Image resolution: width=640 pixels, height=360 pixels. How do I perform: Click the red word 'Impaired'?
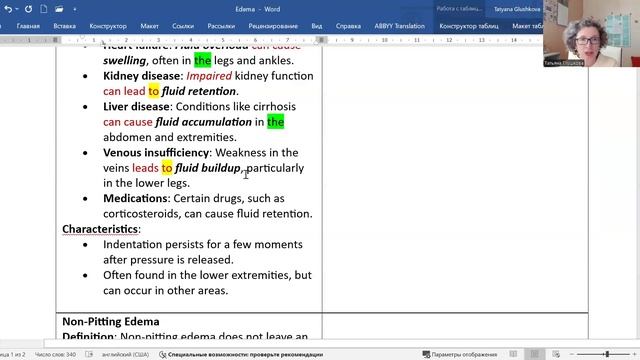pos(209,76)
